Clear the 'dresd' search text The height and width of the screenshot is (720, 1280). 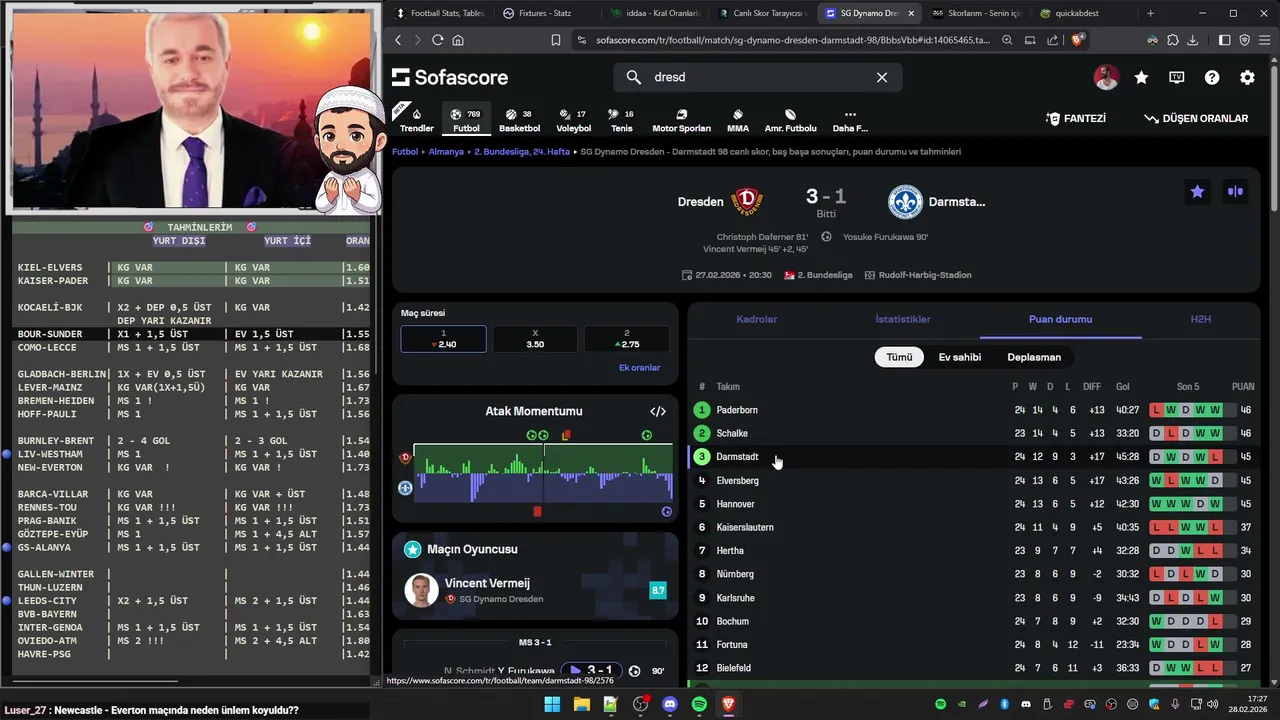(882, 77)
